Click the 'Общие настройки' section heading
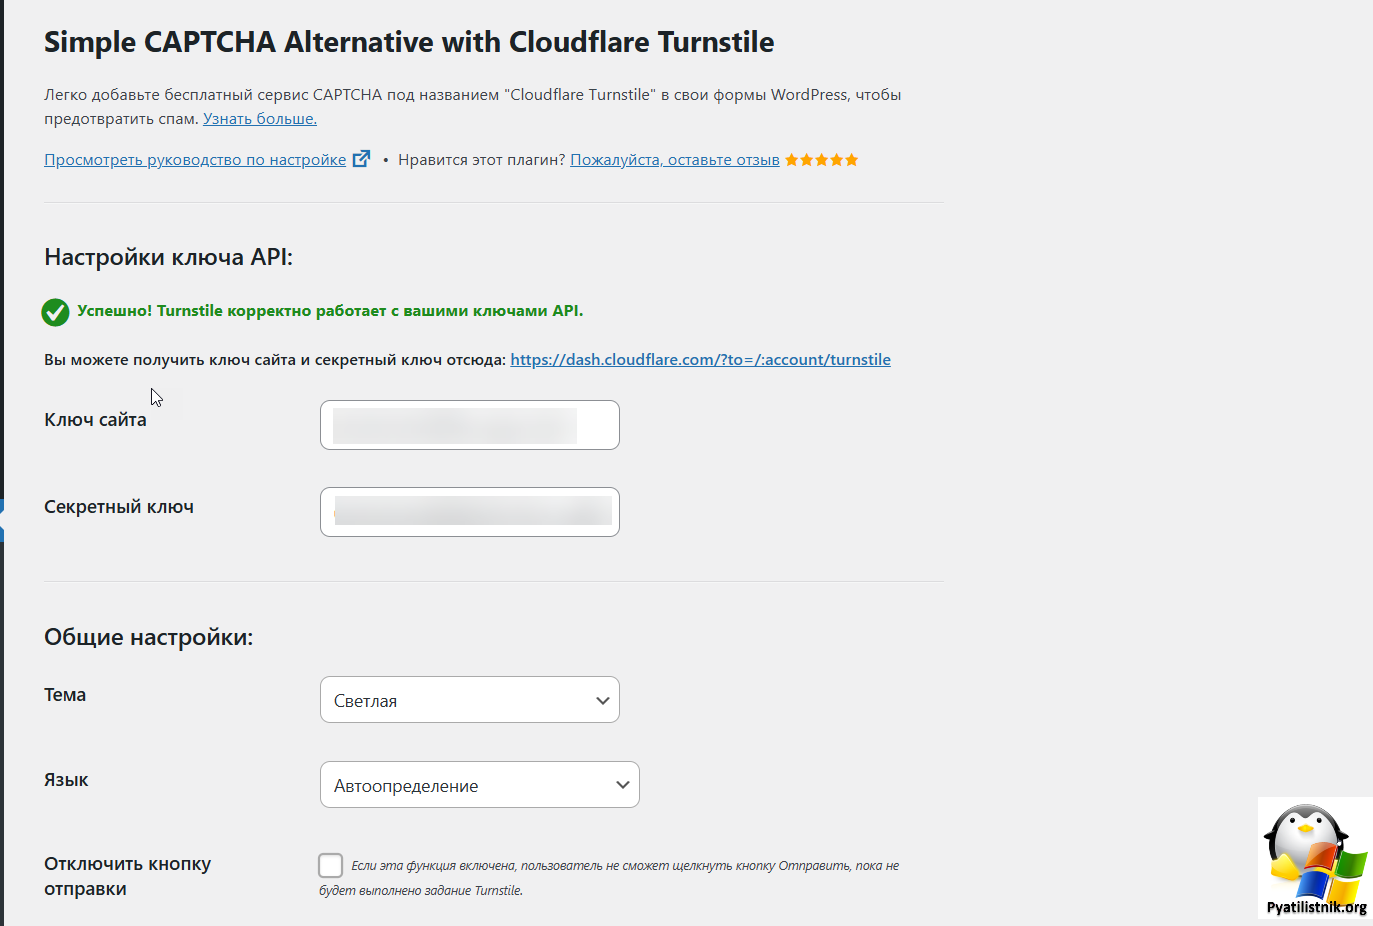Image resolution: width=1373 pixels, height=926 pixels. [x=148, y=637]
